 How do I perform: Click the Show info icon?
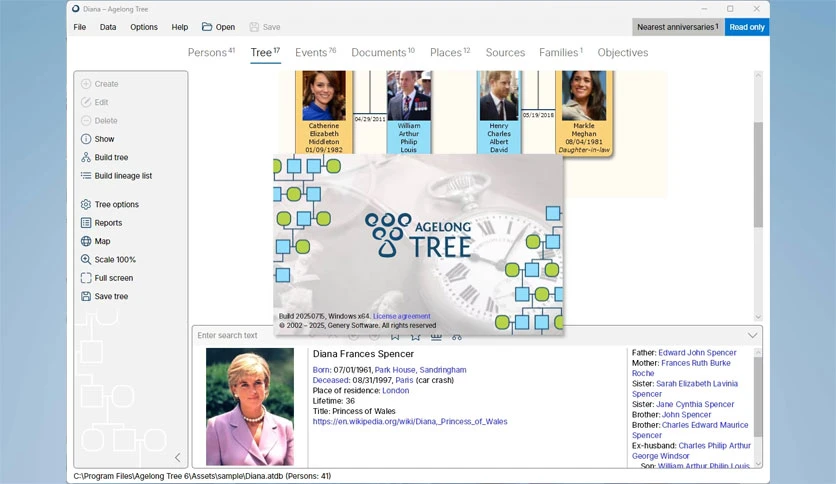point(86,139)
